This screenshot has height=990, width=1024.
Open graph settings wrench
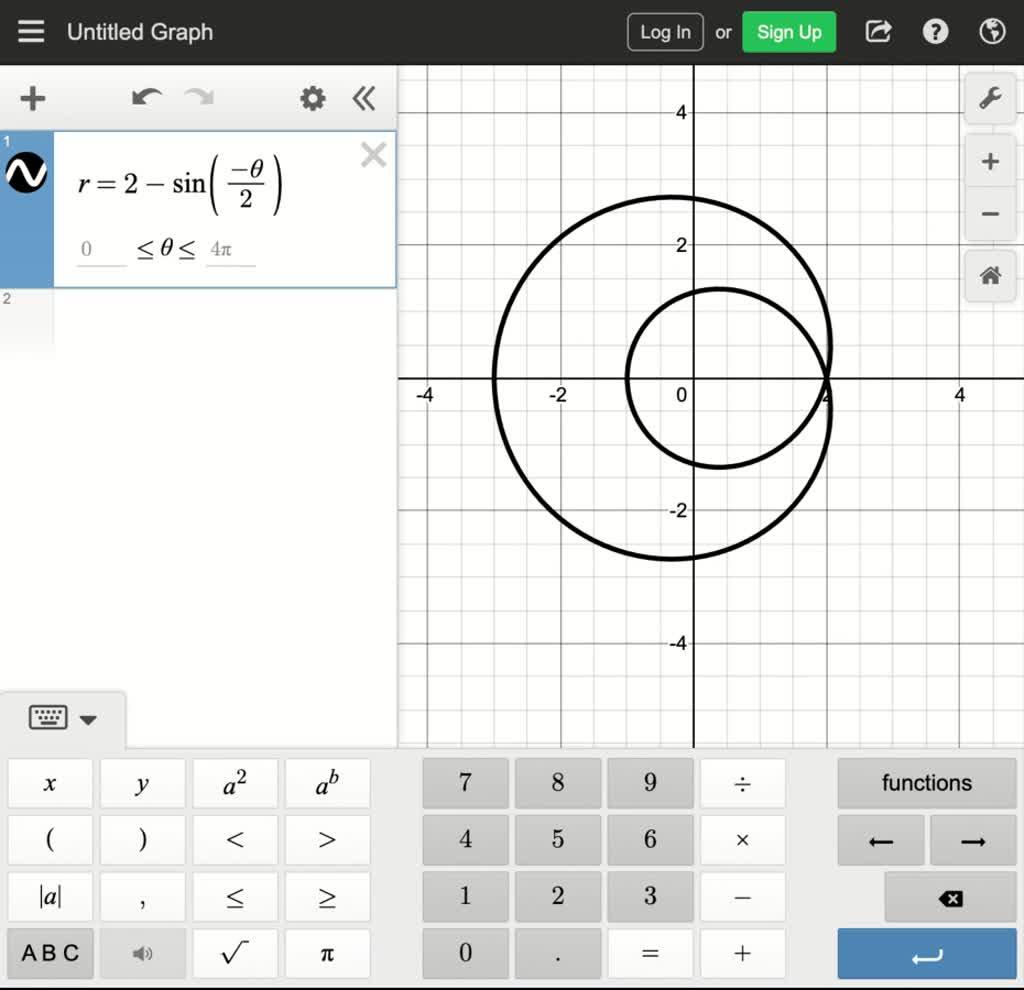(x=990, y=98)
